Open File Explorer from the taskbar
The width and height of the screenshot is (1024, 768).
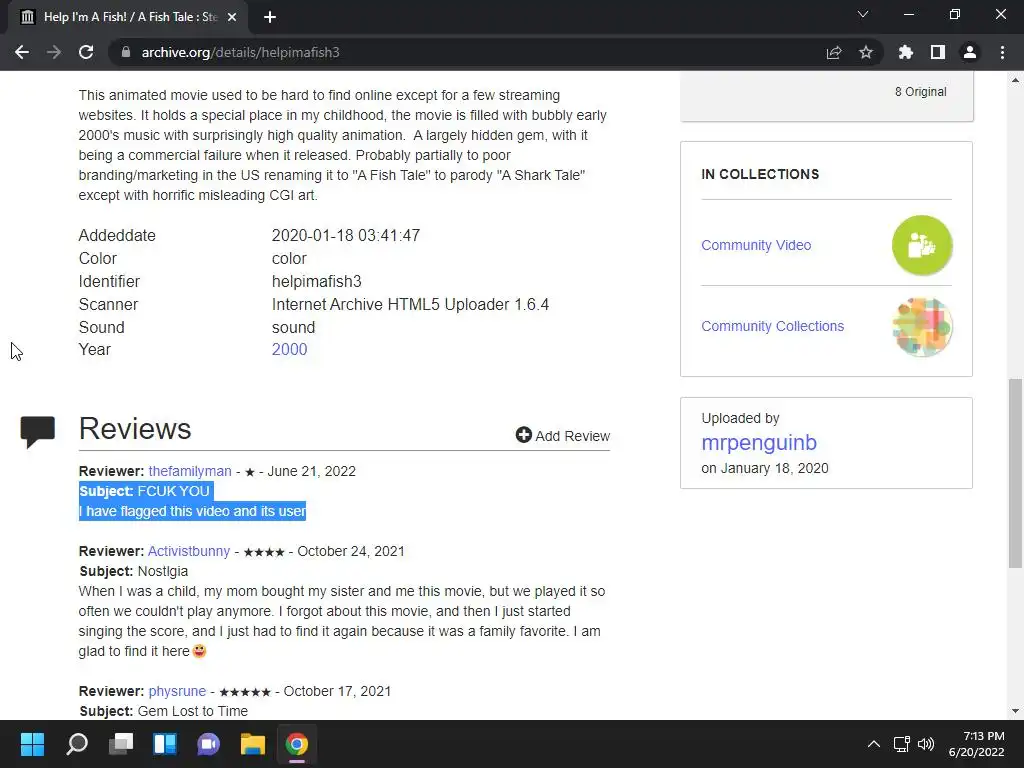click(x=253, y=744)
